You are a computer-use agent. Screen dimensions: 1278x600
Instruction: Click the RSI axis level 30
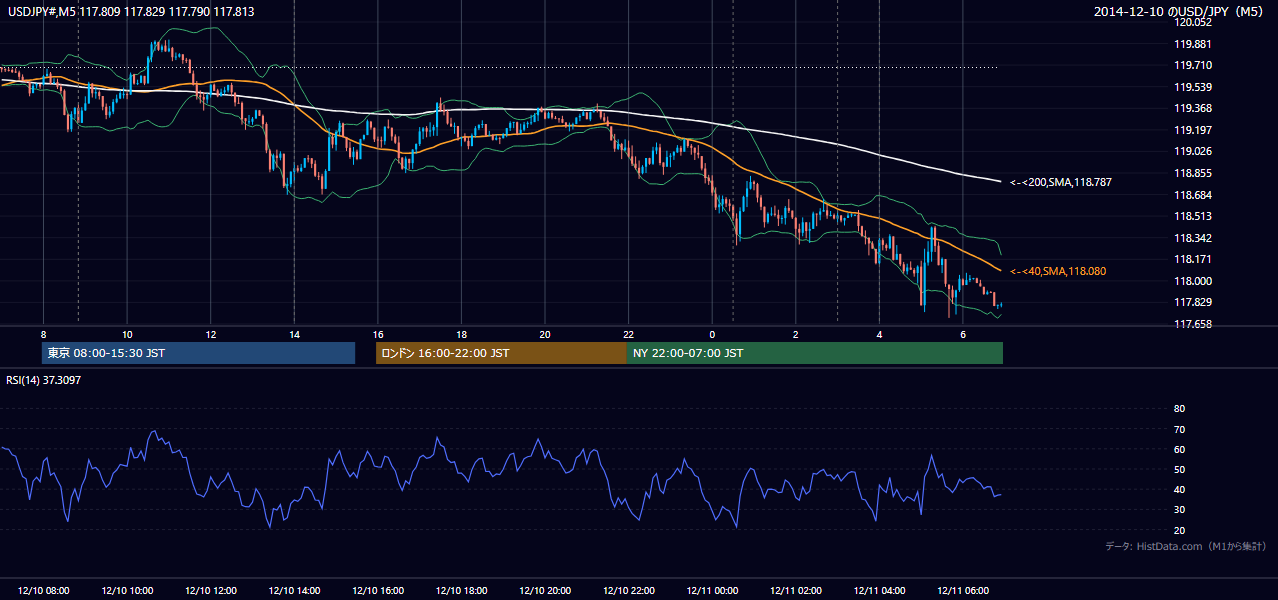pos(1179,510)
